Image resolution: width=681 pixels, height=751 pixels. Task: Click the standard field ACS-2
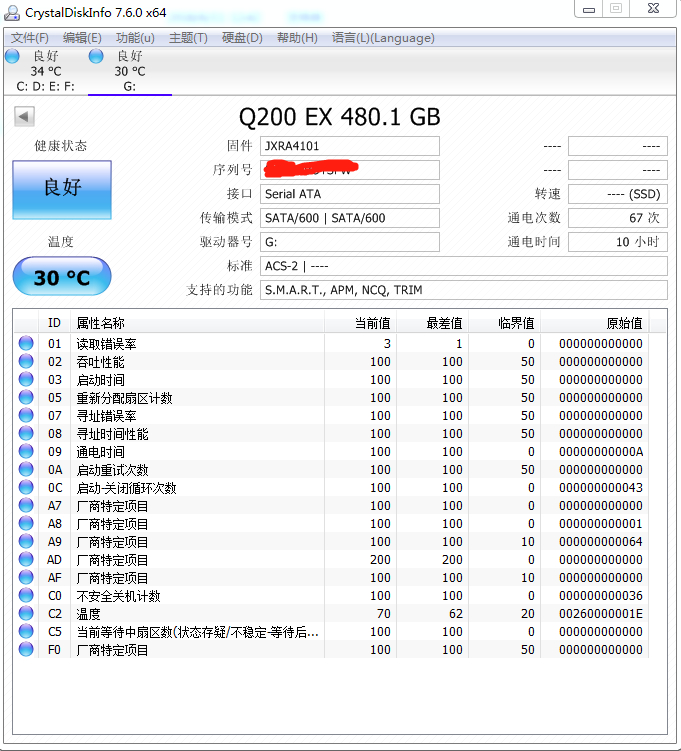[x=464, y=266]
